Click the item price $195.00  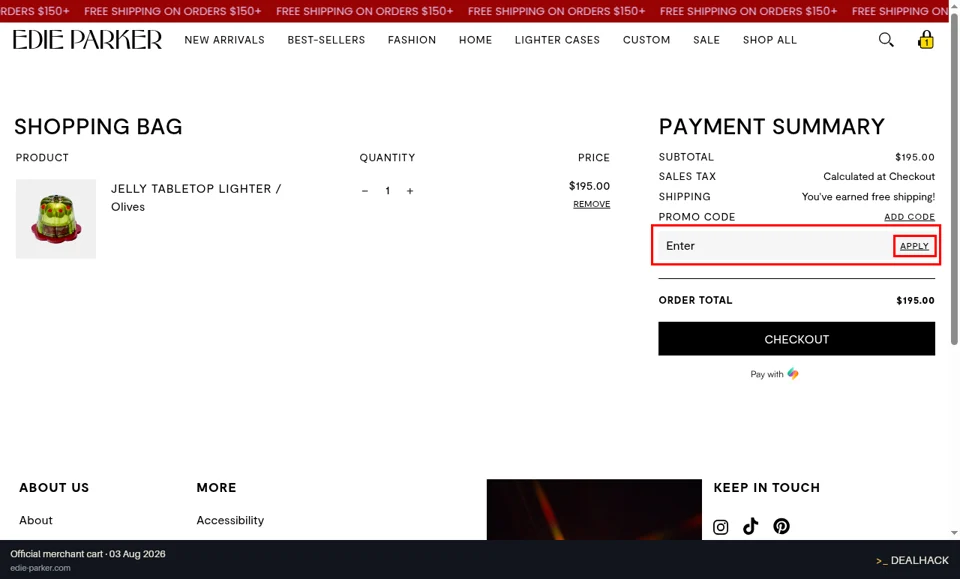(589, 185)
